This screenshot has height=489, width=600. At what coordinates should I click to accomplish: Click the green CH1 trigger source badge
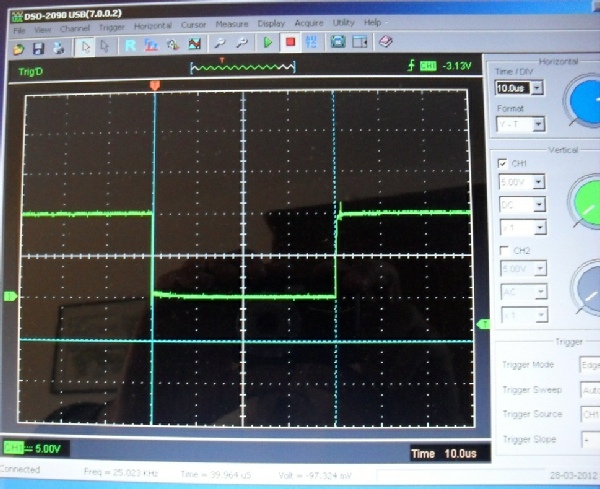(428, 66)
